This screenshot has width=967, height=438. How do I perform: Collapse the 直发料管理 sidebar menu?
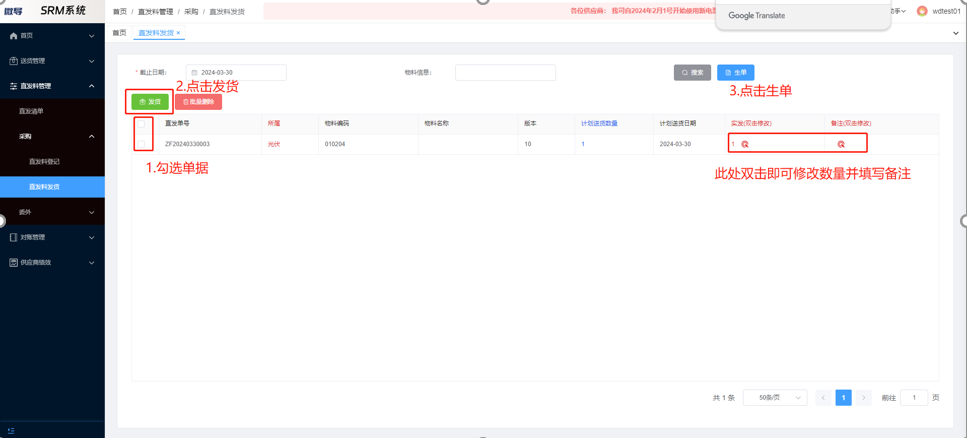tap(92, 86)
